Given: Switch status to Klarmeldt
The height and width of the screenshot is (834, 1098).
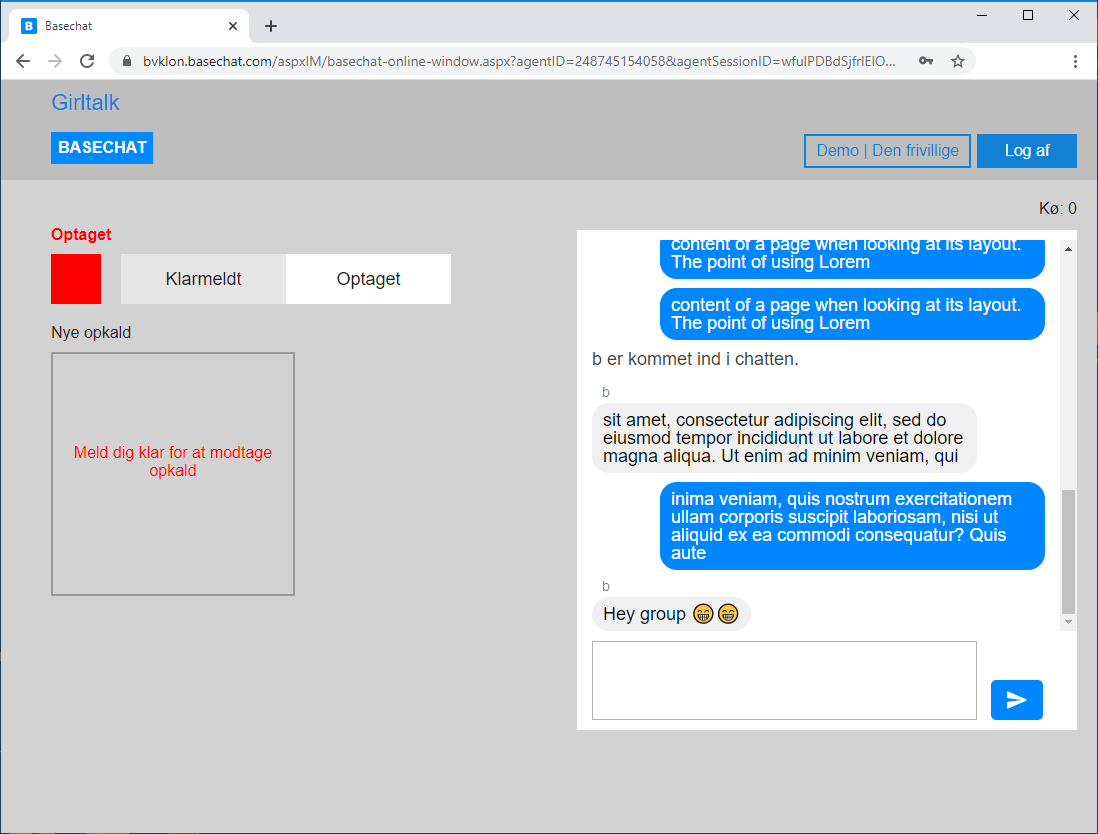Looking at the screenshot, I should [203, 279].
